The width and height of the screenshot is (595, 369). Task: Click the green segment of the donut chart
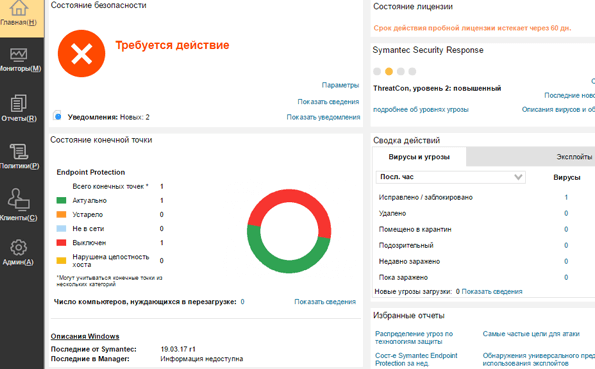(289, 265)
